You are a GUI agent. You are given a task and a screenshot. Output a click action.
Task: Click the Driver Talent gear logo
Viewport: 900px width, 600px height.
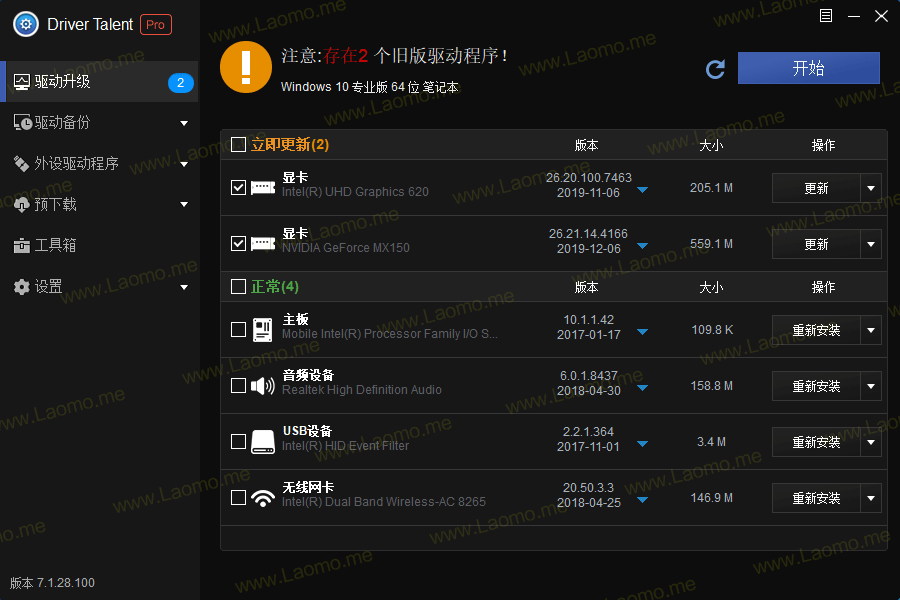coord(26,24)
